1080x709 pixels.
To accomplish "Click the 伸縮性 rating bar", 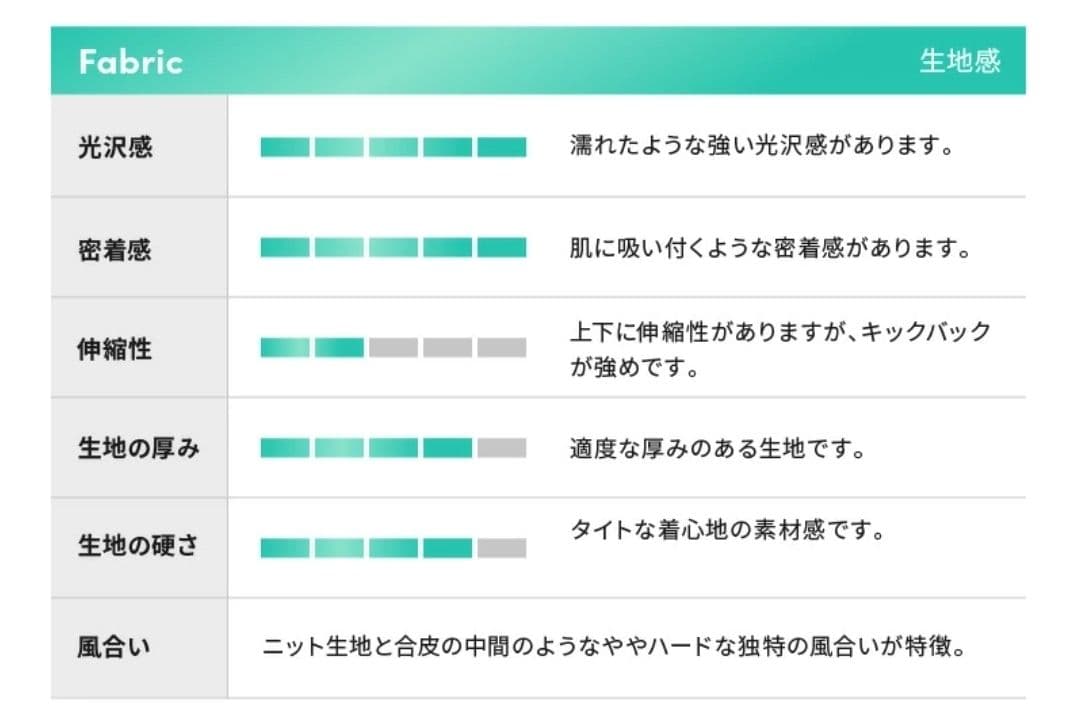I will point(393,348).
